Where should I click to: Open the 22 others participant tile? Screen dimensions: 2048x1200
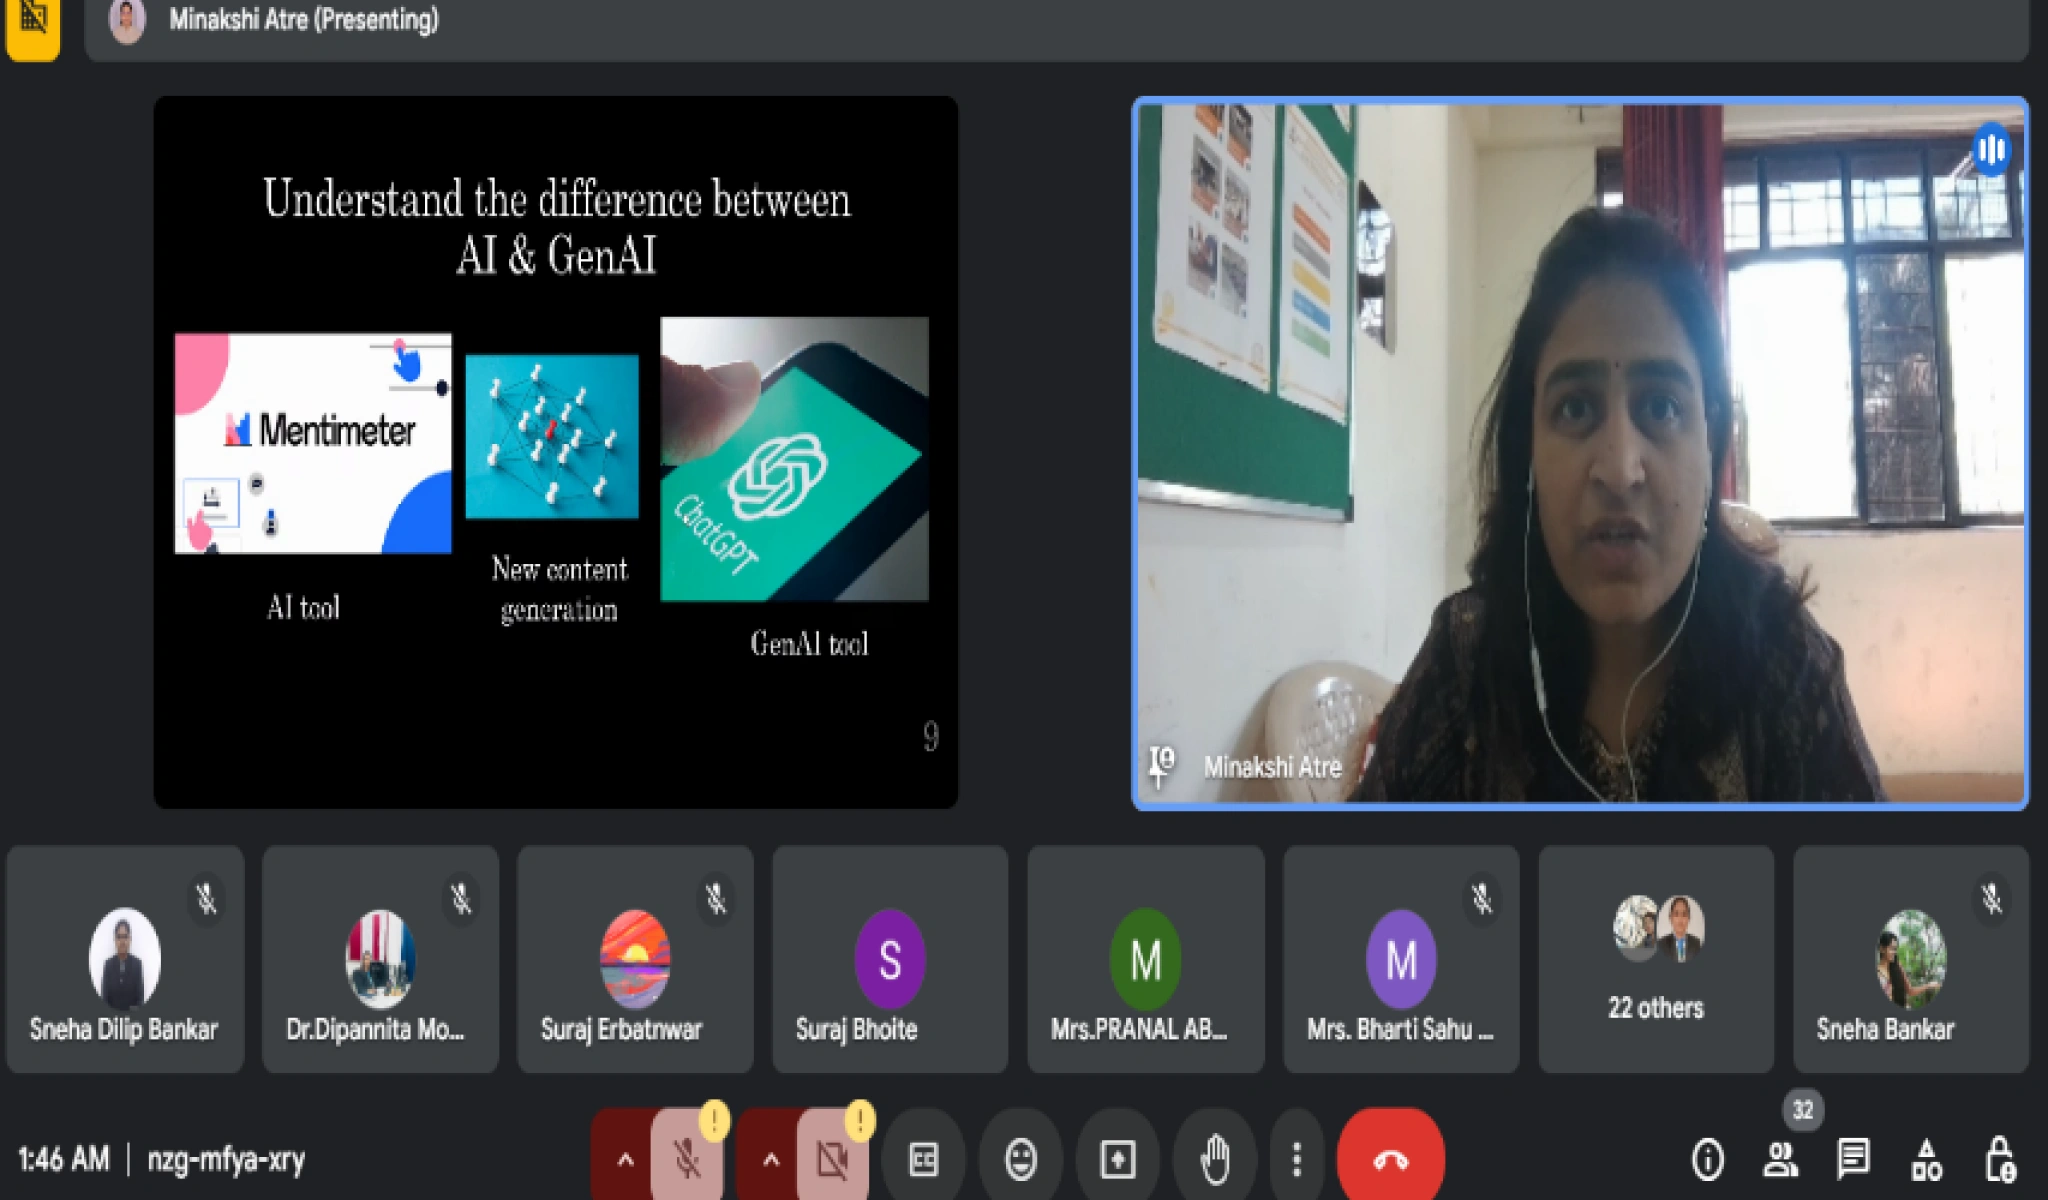1655,958
